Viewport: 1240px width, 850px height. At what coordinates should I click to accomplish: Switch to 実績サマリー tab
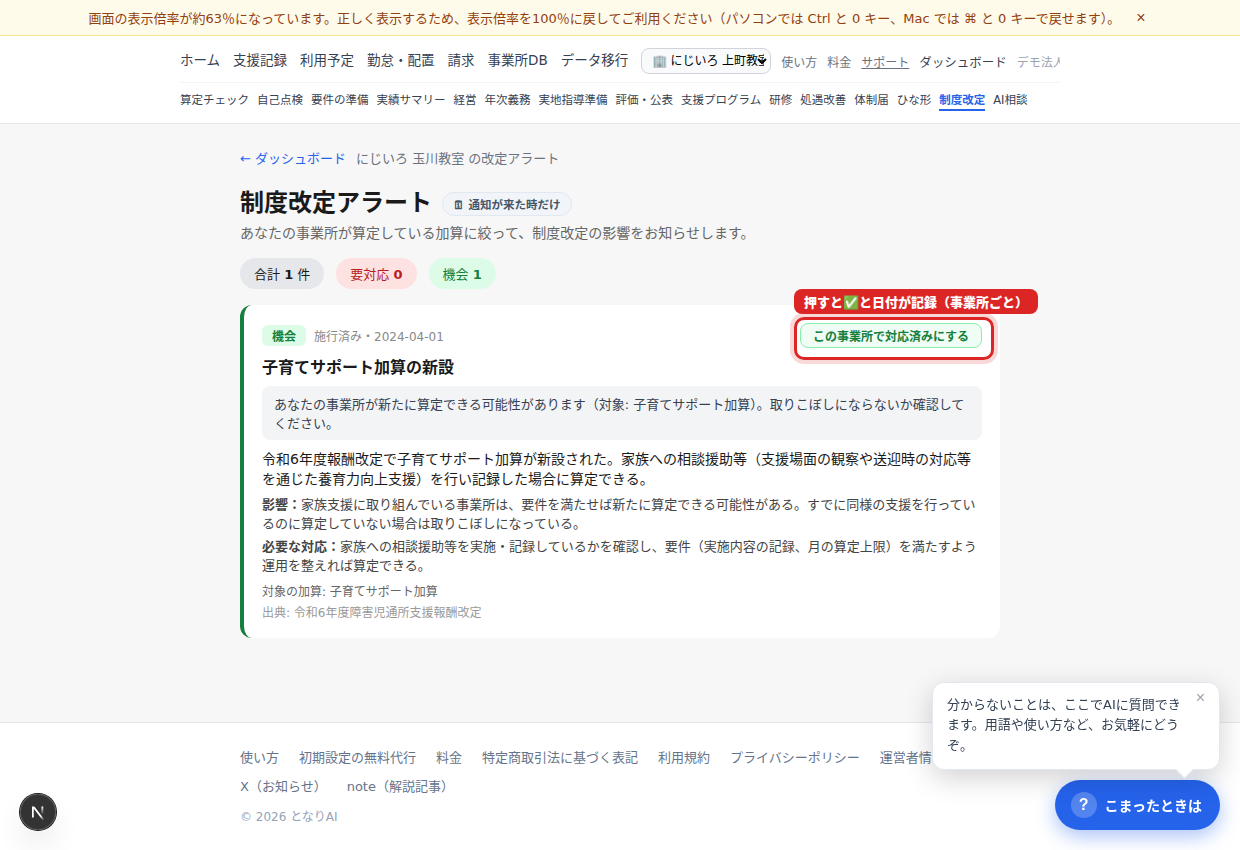411,100
